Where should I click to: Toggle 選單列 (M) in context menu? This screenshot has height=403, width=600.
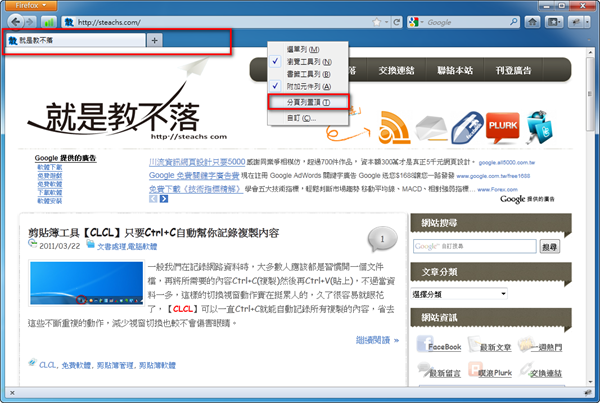coord(308,49)
